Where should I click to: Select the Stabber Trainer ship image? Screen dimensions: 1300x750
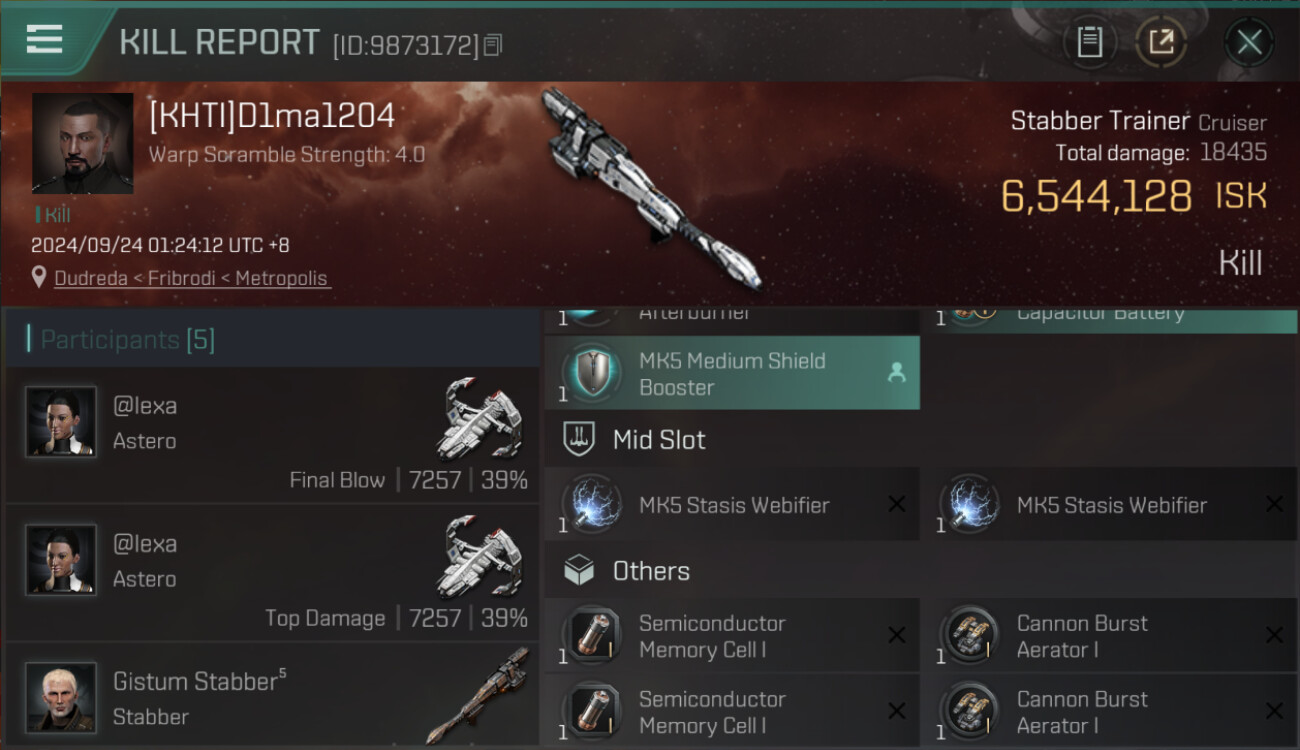[652, 187]
